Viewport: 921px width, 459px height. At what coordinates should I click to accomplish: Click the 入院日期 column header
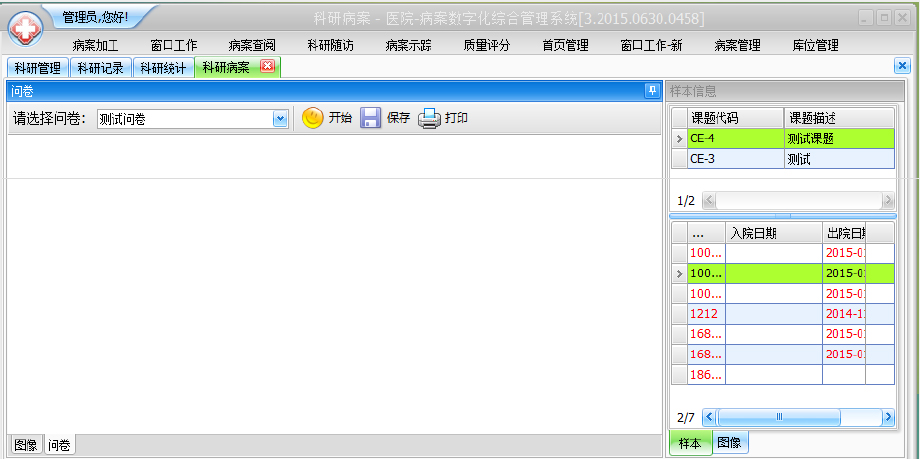(773, 233)
